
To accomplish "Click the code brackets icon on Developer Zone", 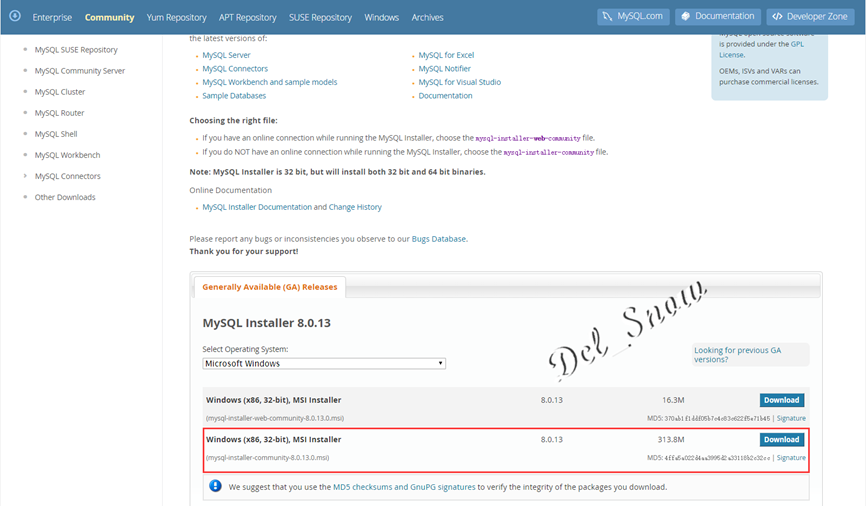I will [777, 17].
